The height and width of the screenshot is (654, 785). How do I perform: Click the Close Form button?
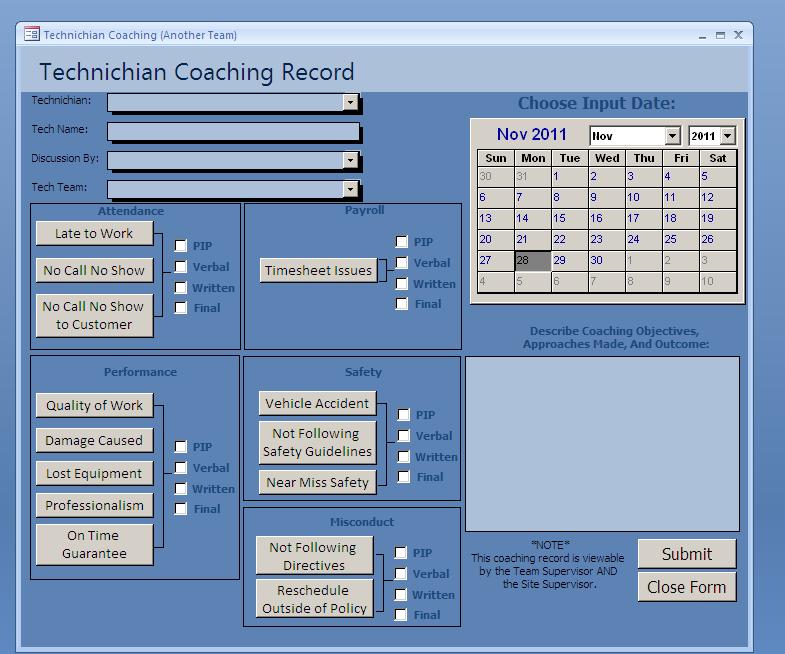(686, 587)
